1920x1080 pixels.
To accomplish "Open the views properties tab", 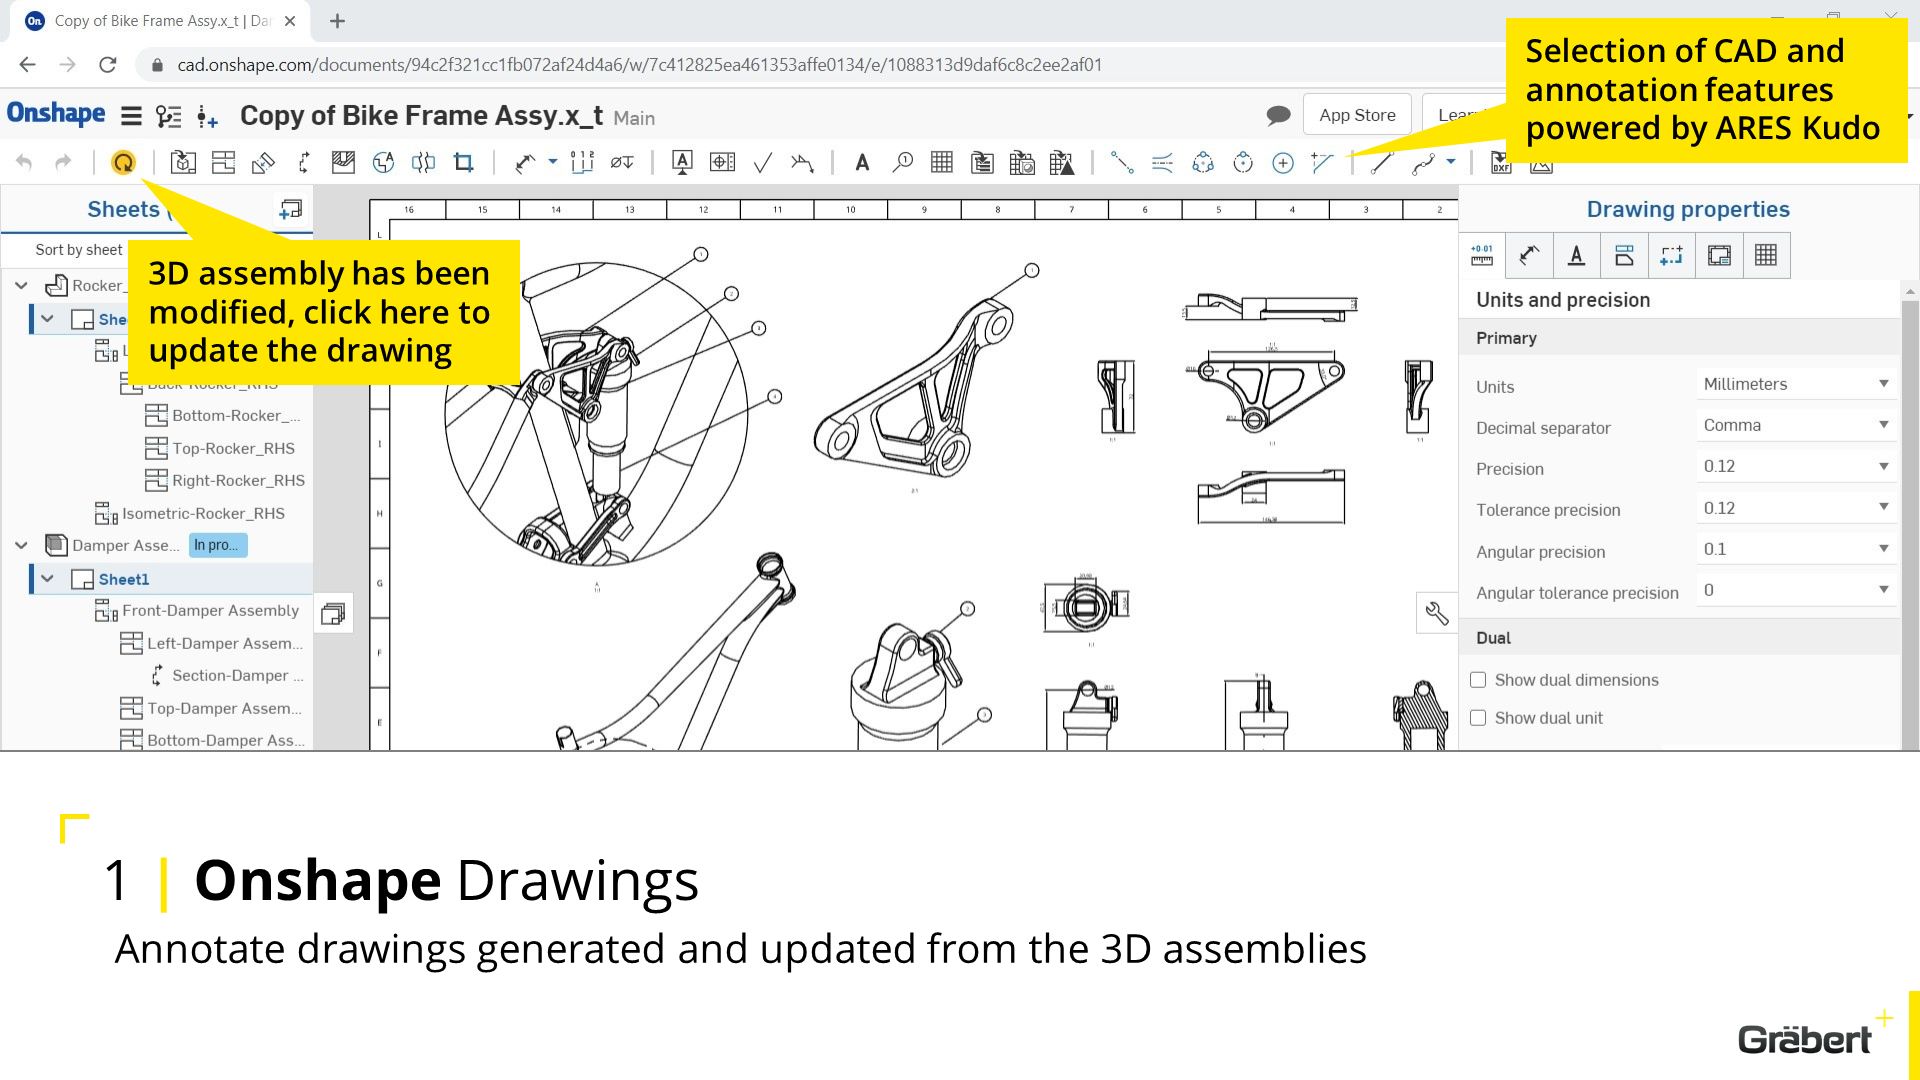I will click(1624, 255).
